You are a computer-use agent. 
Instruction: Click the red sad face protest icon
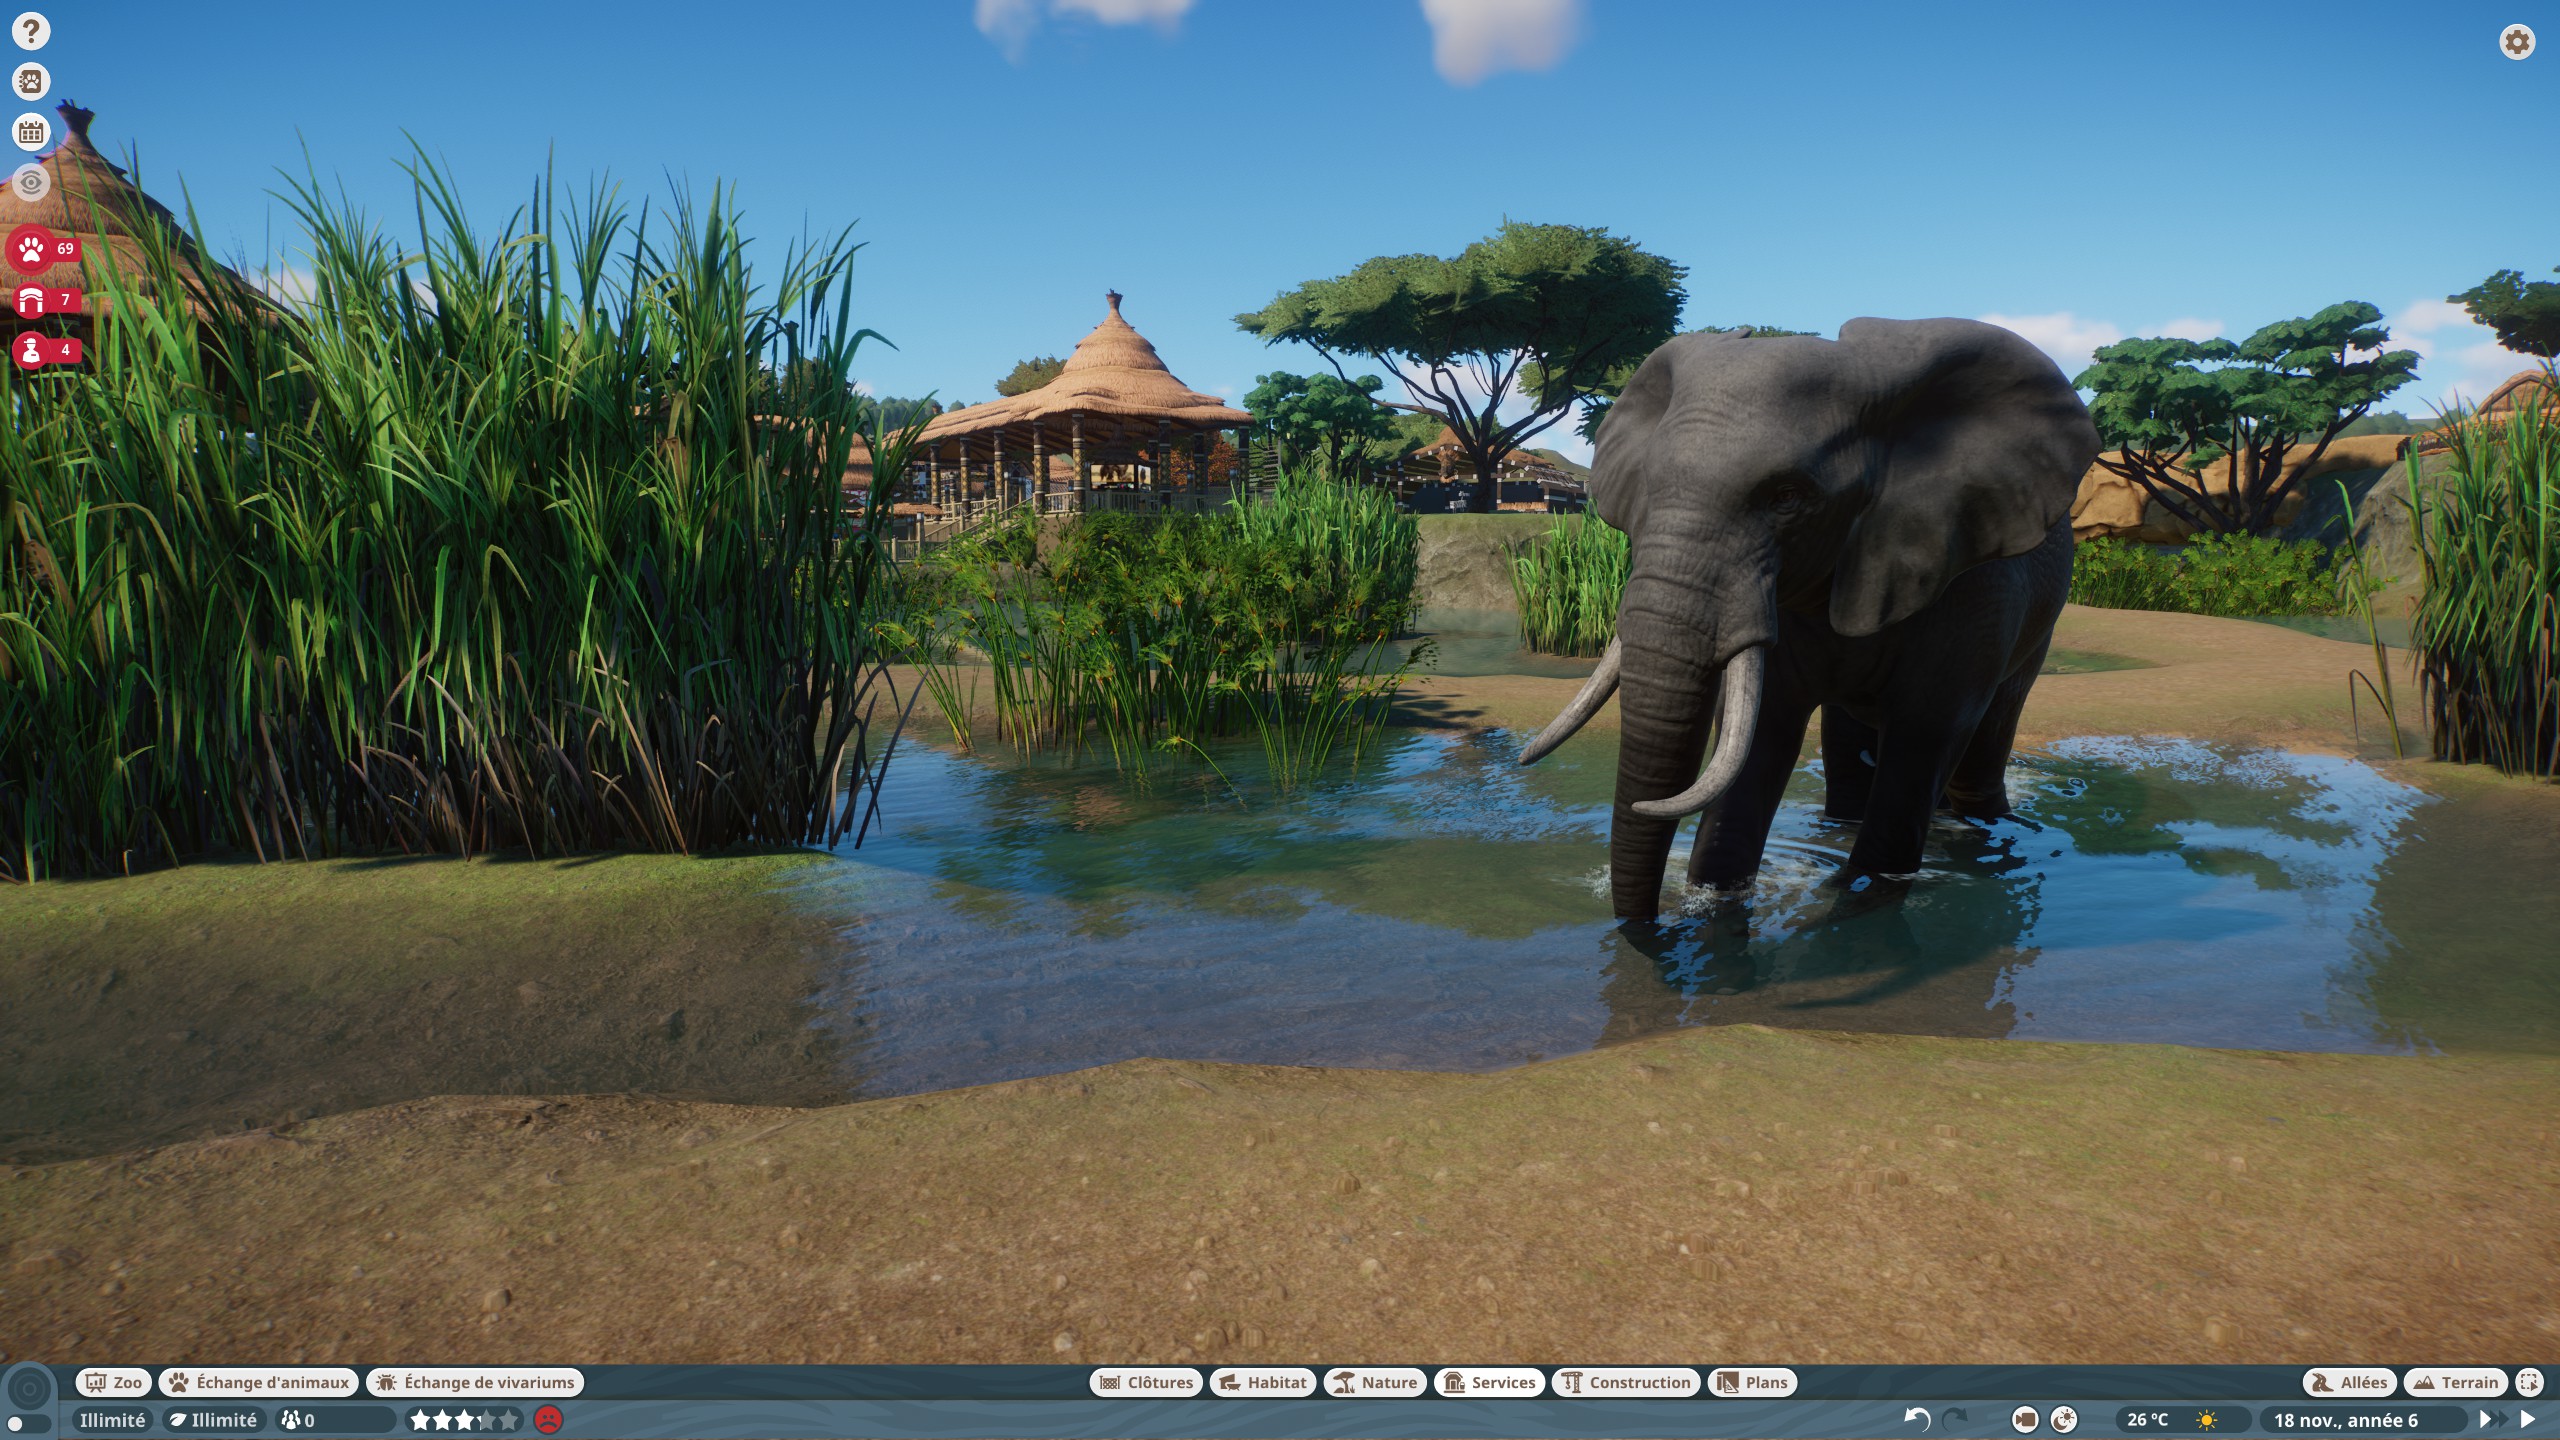(548, 1419)
